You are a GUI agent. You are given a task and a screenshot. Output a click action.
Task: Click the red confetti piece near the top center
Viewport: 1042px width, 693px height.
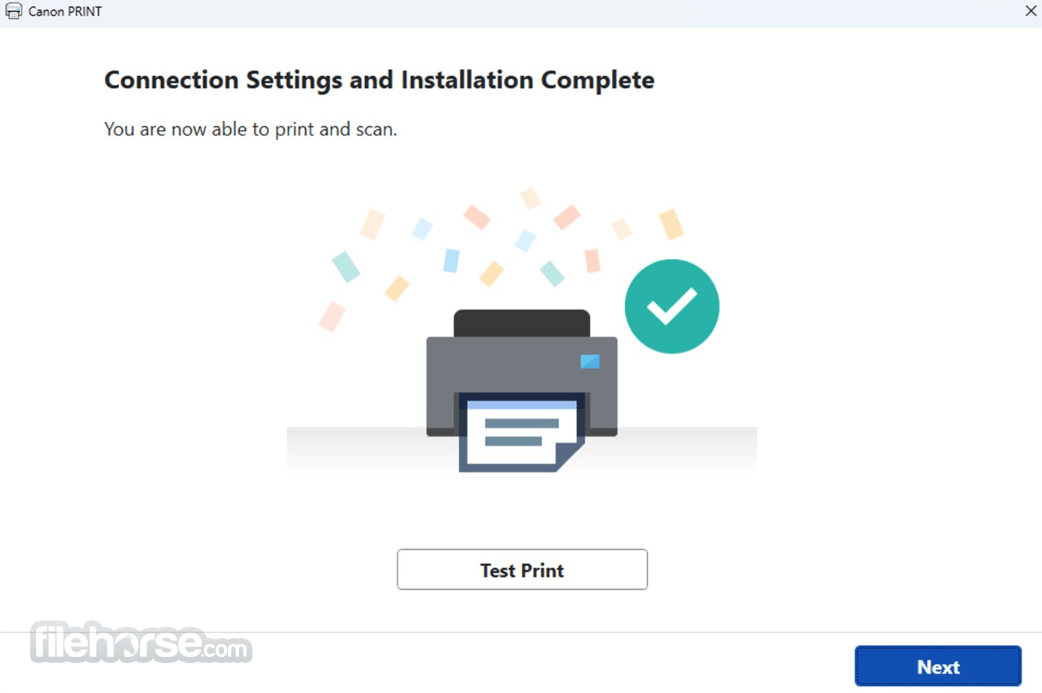pos(476,217)
